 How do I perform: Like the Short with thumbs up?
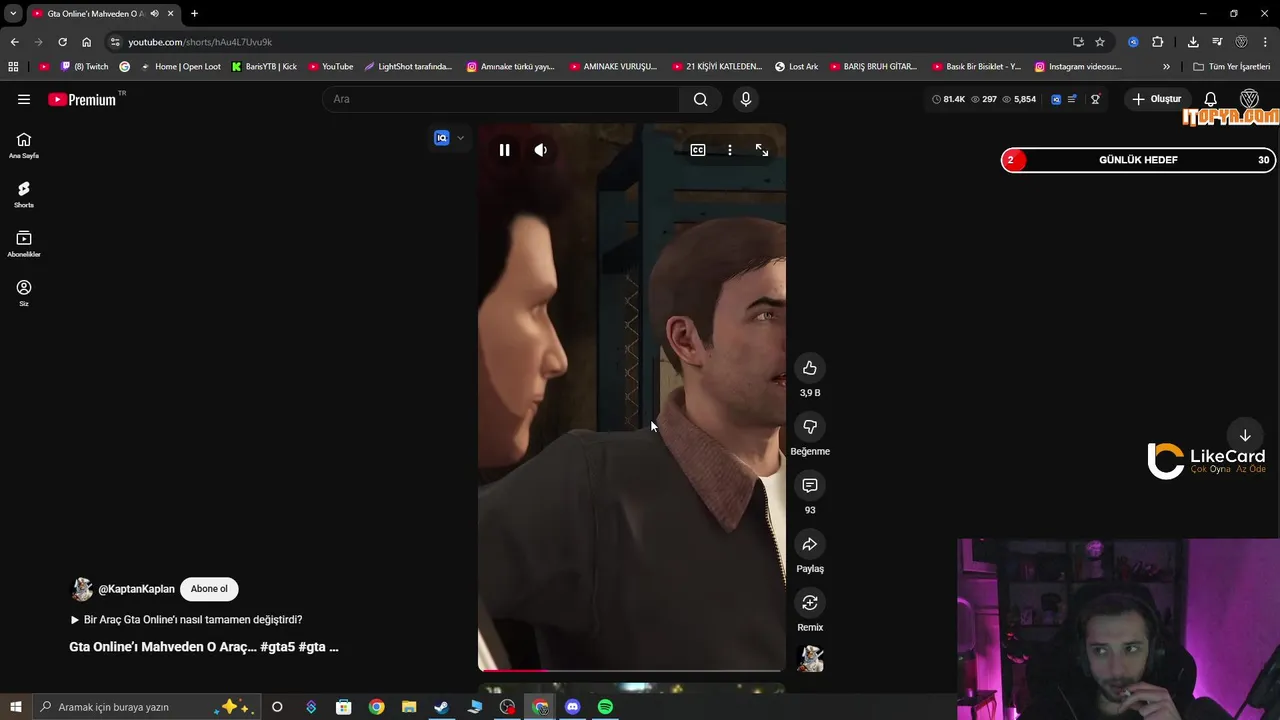click(810, 368)
